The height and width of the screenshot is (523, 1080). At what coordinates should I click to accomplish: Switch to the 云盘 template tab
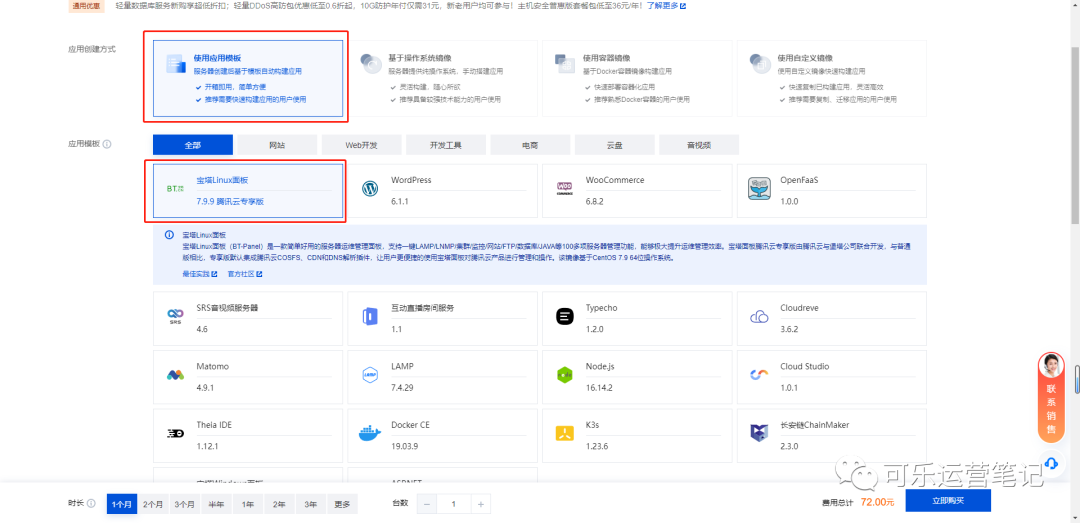(x=614, y=145)
